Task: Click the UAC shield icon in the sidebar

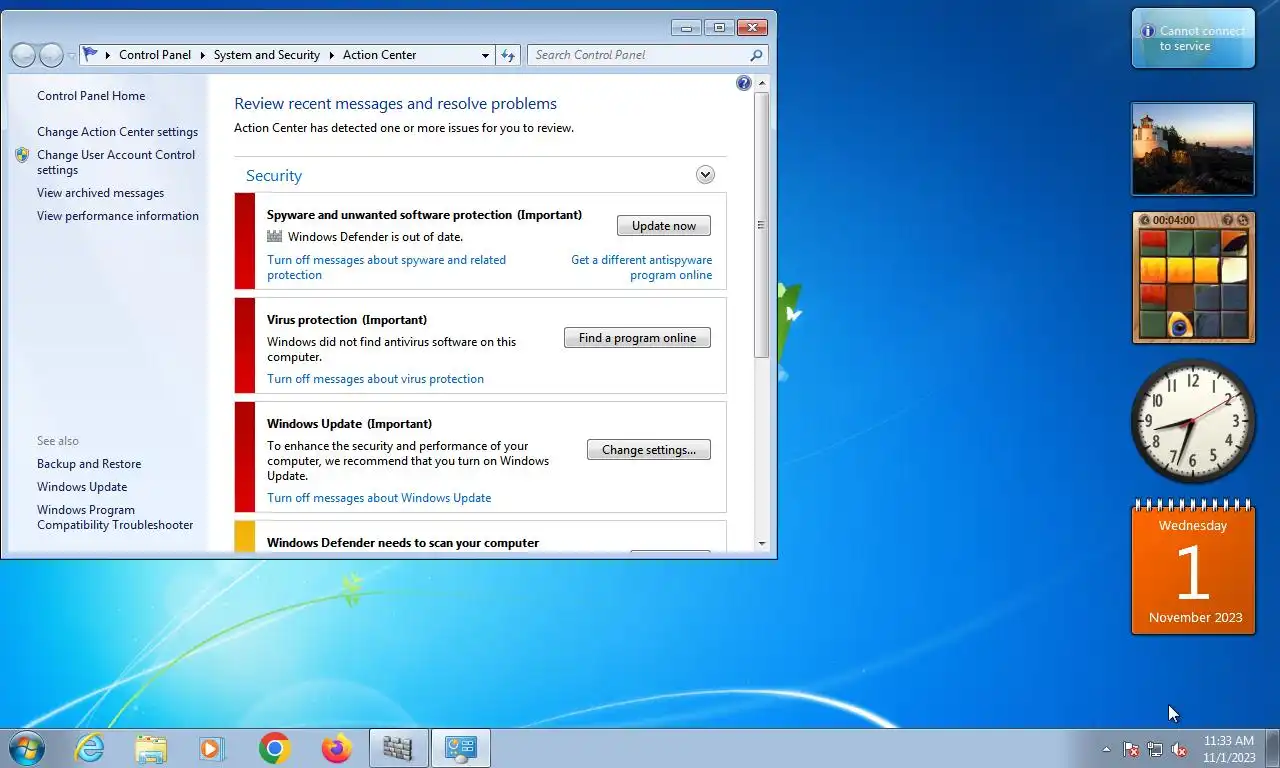Action: pos(22,155)
